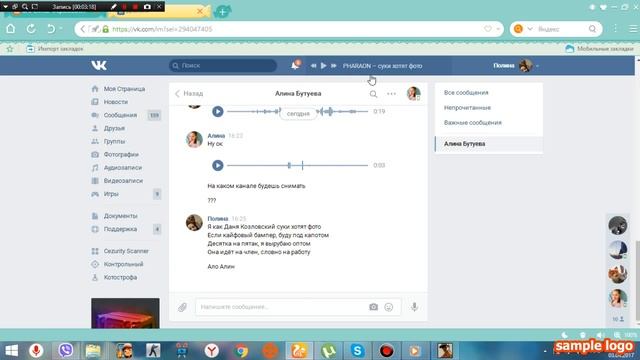Open Windows Start menu
The width and height of the screenshot is (640, 360).
[x=11, y=351]
